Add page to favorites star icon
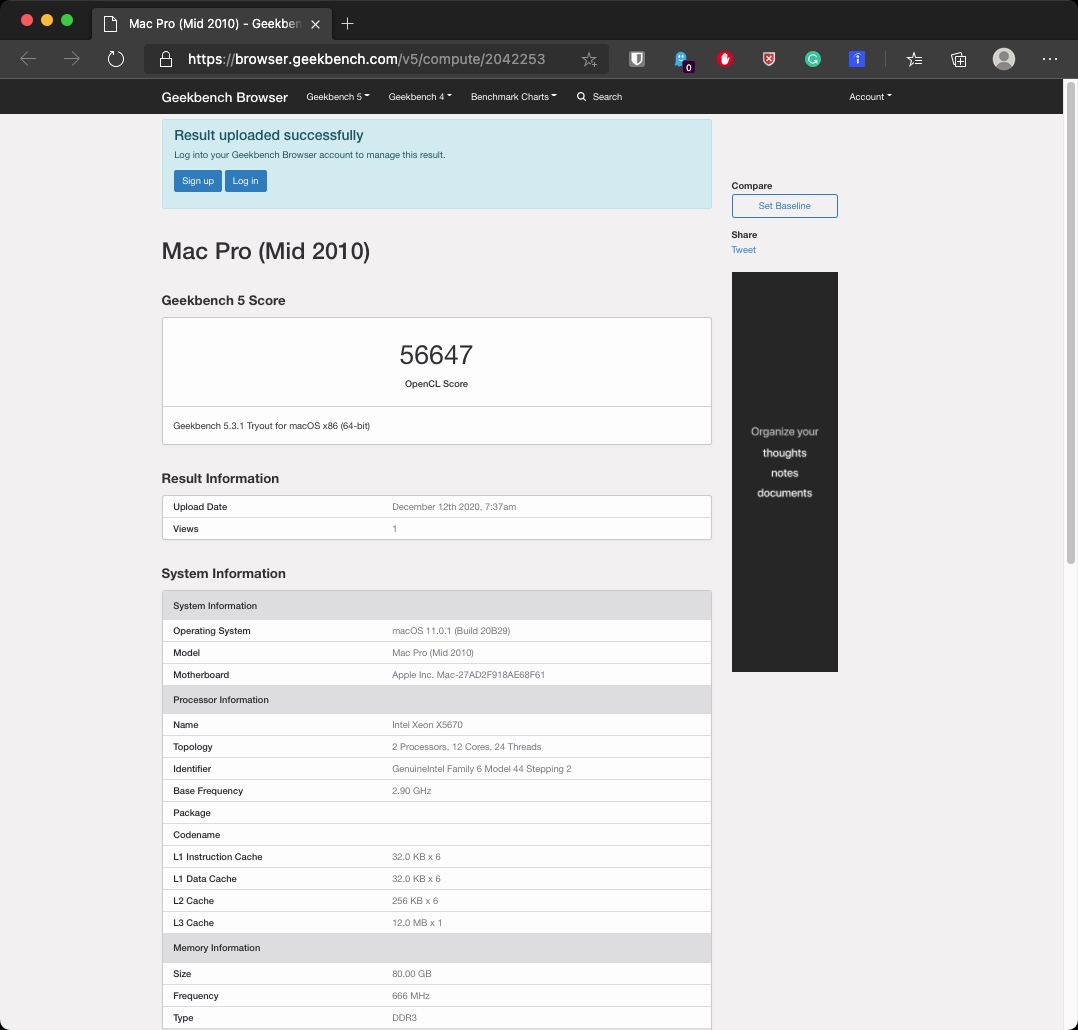Image resolution: width=1078 pixels, height=1030 pixels. coord(589,60)
